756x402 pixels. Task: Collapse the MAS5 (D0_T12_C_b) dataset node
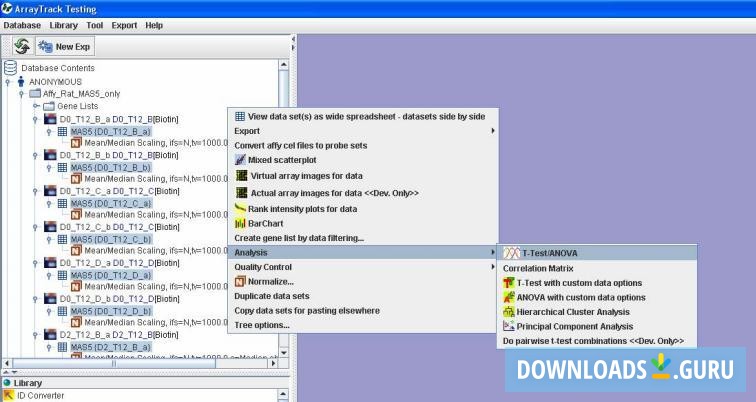pyautogui.click(x=49, y=240)
